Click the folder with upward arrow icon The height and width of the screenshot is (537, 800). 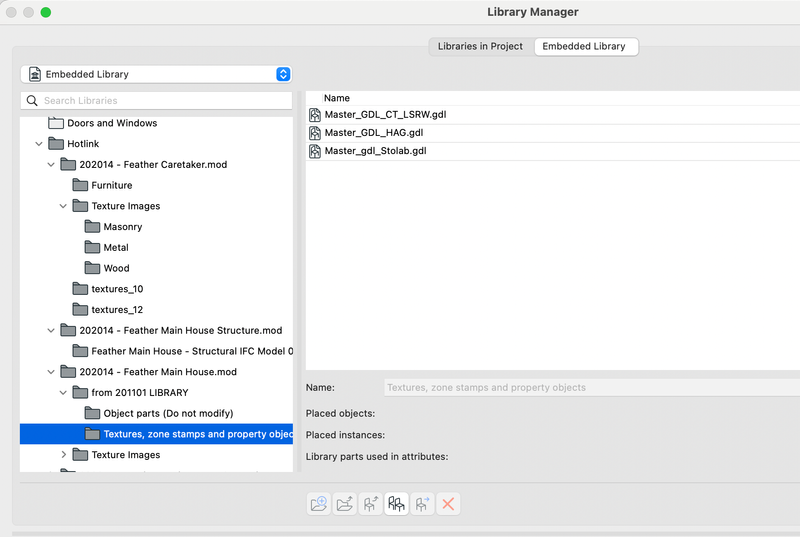[x=345, y=504]
